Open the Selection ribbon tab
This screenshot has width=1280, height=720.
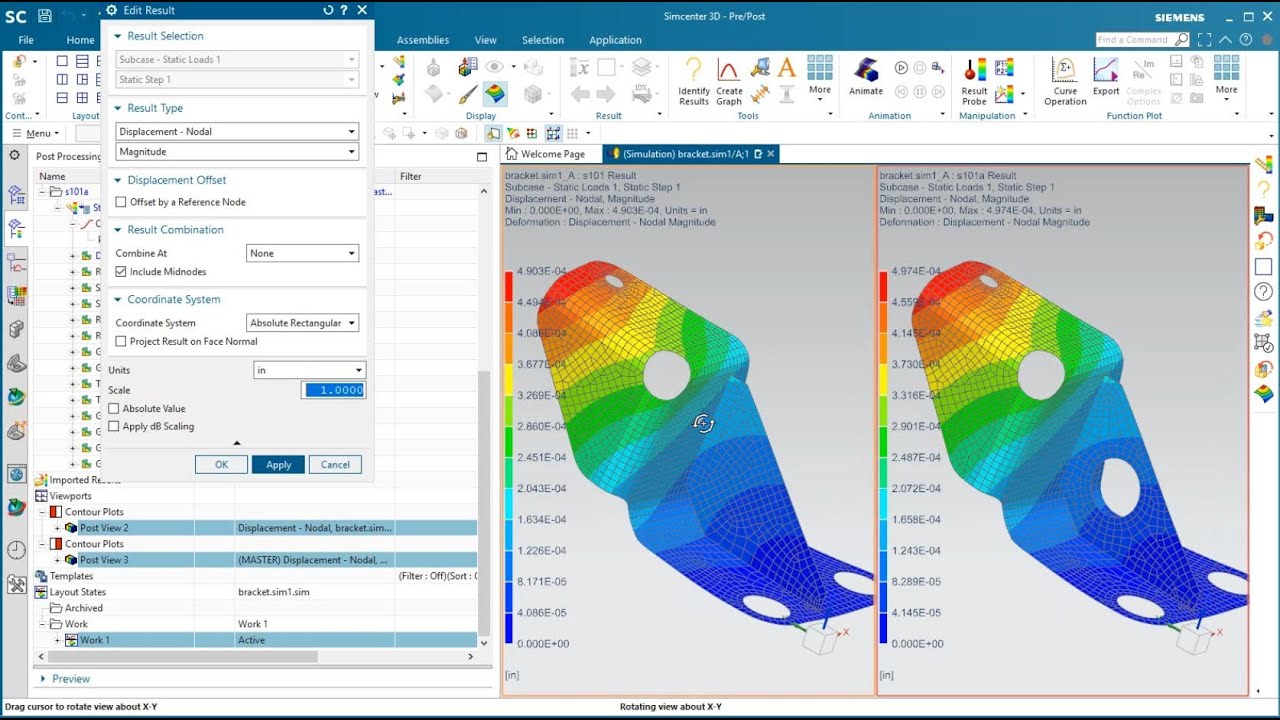coord(543,40)
